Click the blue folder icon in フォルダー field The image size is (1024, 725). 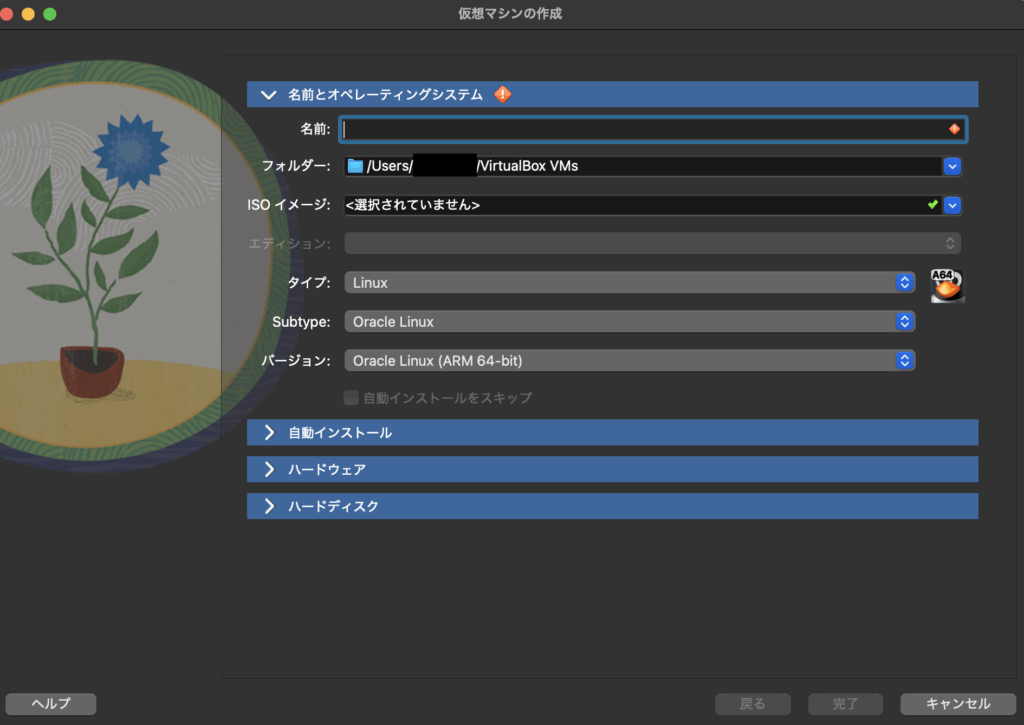[x=355, y=166]
